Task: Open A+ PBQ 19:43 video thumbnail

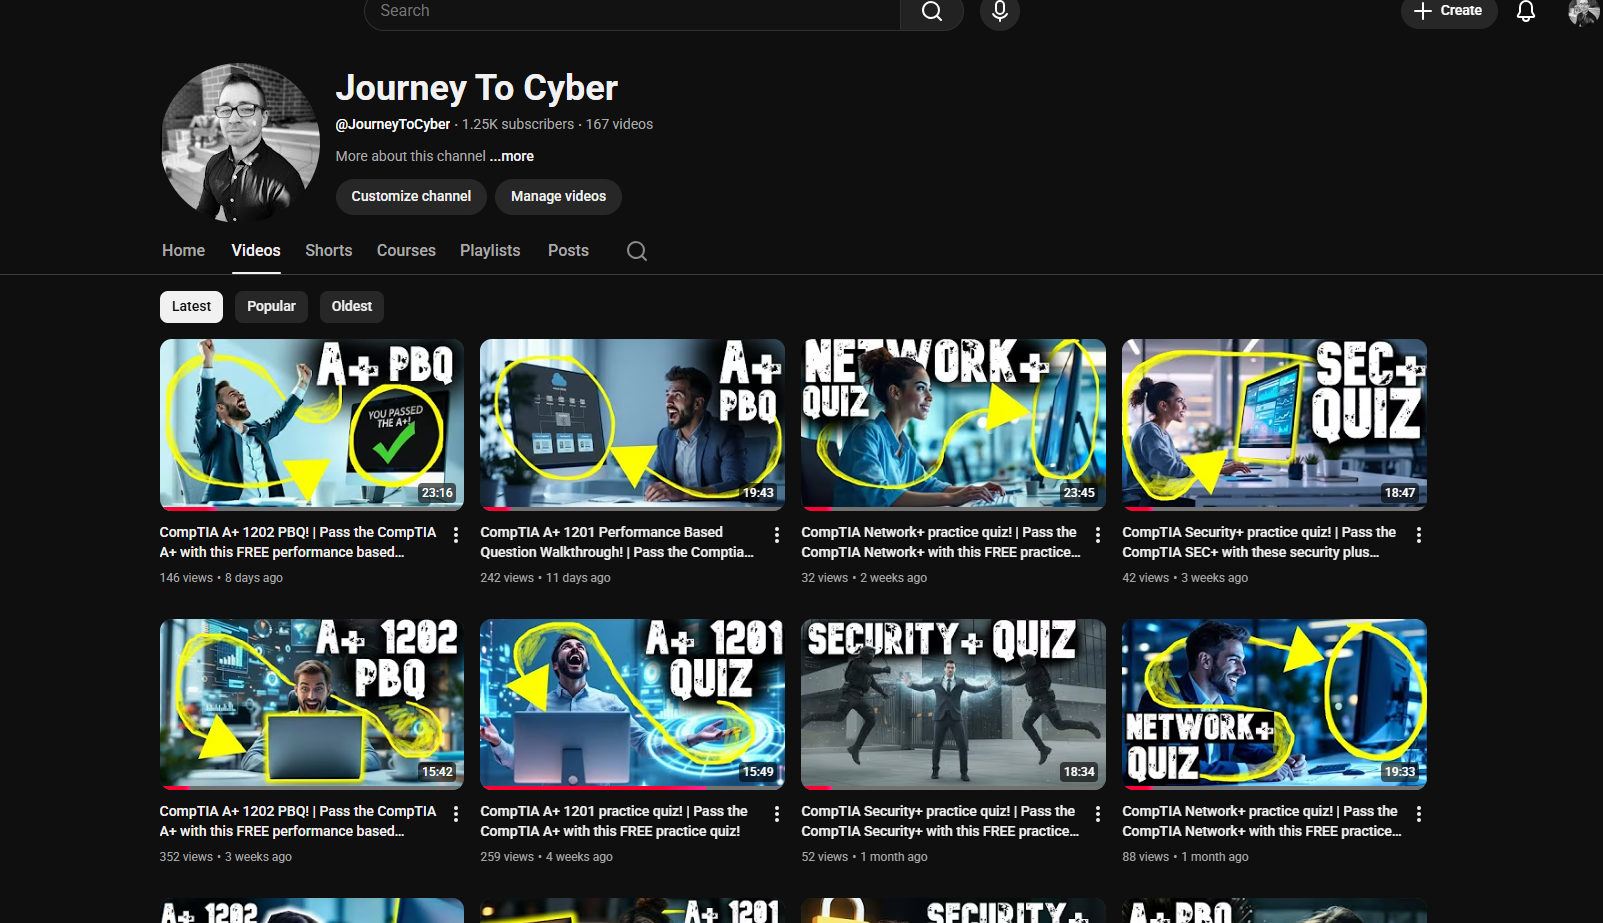Action: click(632, 425)
